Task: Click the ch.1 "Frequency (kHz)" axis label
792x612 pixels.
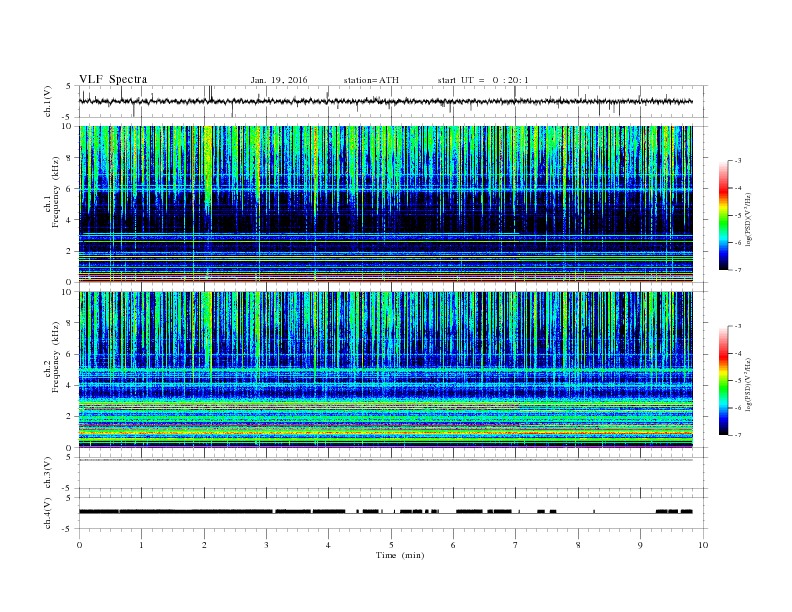Action: [55, 192]
